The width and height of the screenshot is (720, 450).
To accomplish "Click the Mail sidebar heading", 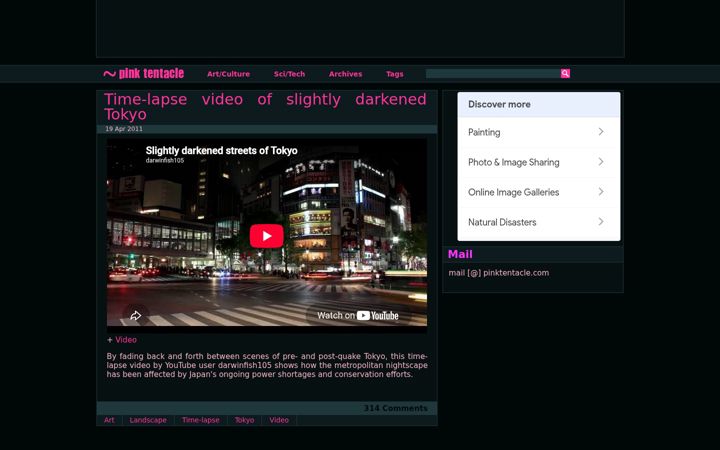I will click(460, 254).
